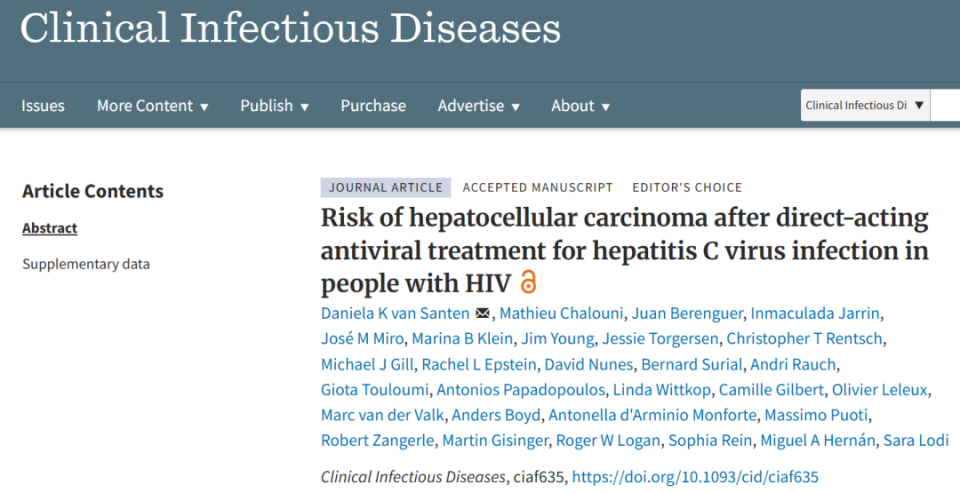Jump to Abstract in Article Contents
Image resolution: width=960 pixels, height=493 pixels.
(x=50, y=228)
